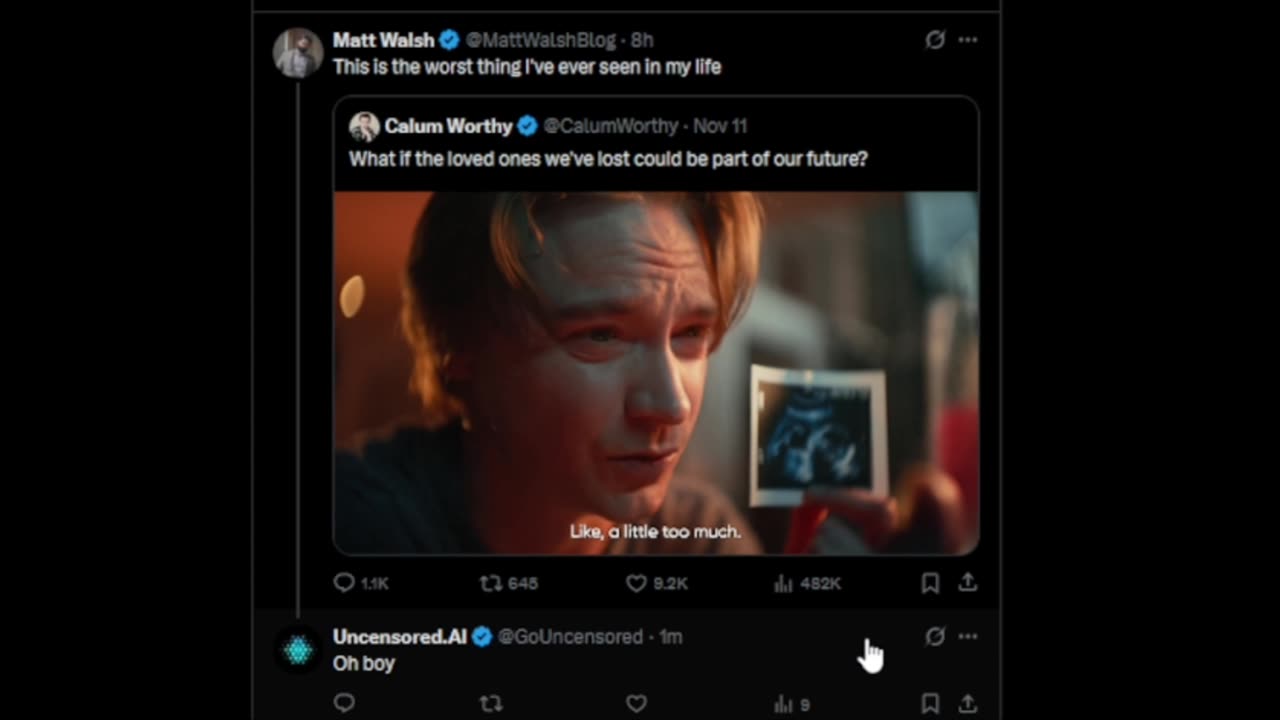Bookmark Matt Walsh's tweet
1280x720 pixels.
tap(930, 583)
